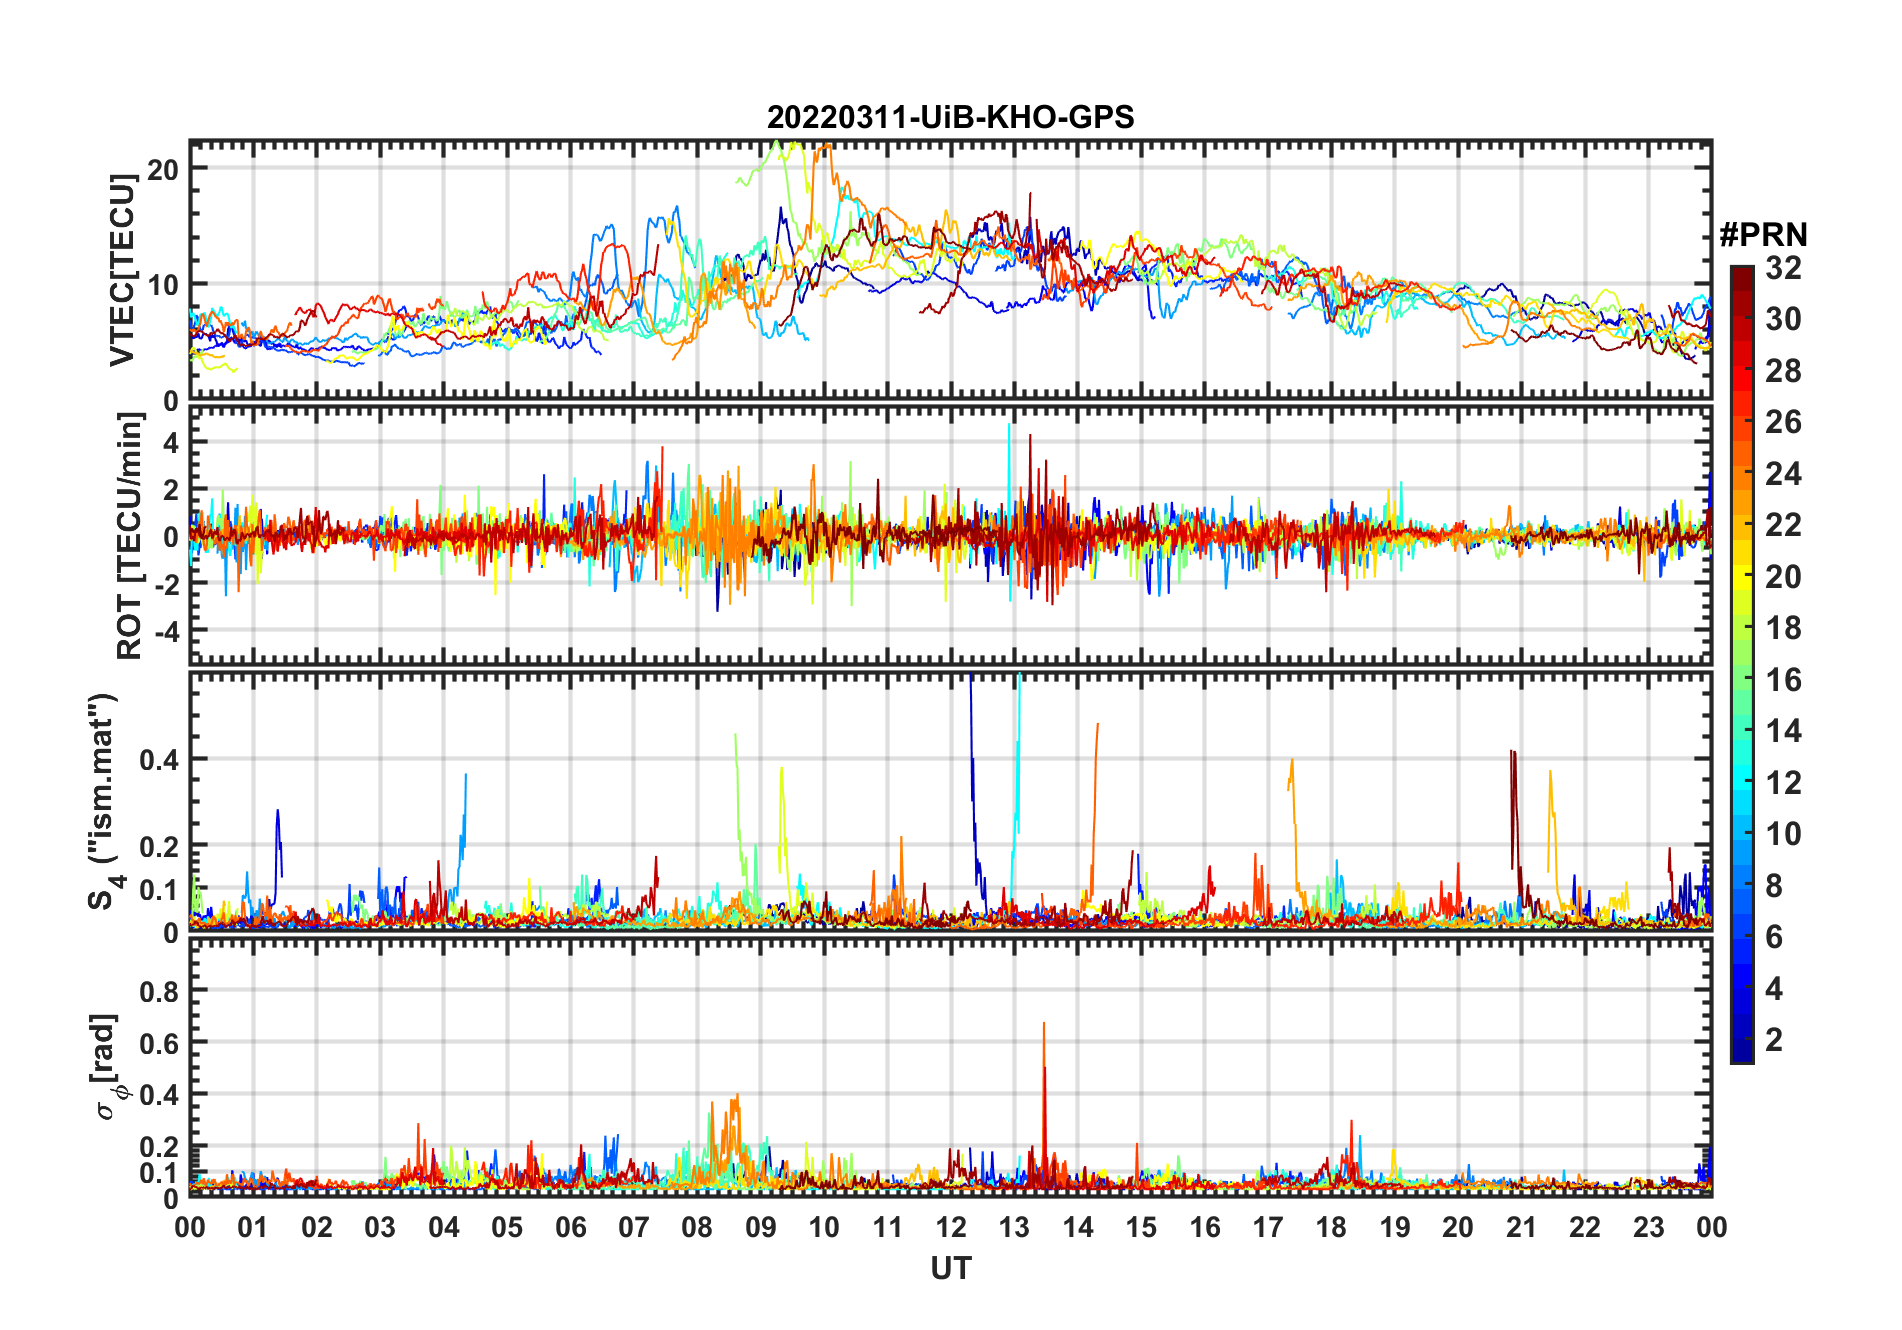
Task: Click x-axis tick label 01
Action: pyautogui.click(x=253, y=1228)
